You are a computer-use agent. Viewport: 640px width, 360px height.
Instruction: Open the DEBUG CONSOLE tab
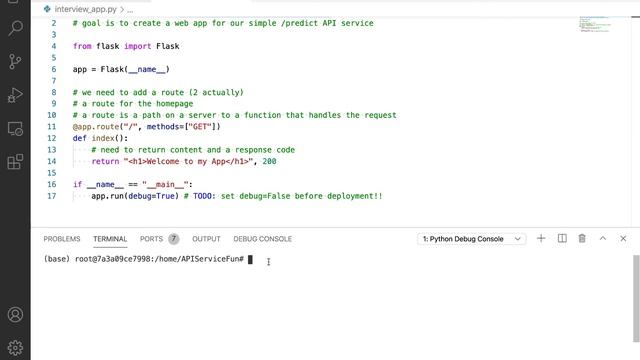click(262, 239)
